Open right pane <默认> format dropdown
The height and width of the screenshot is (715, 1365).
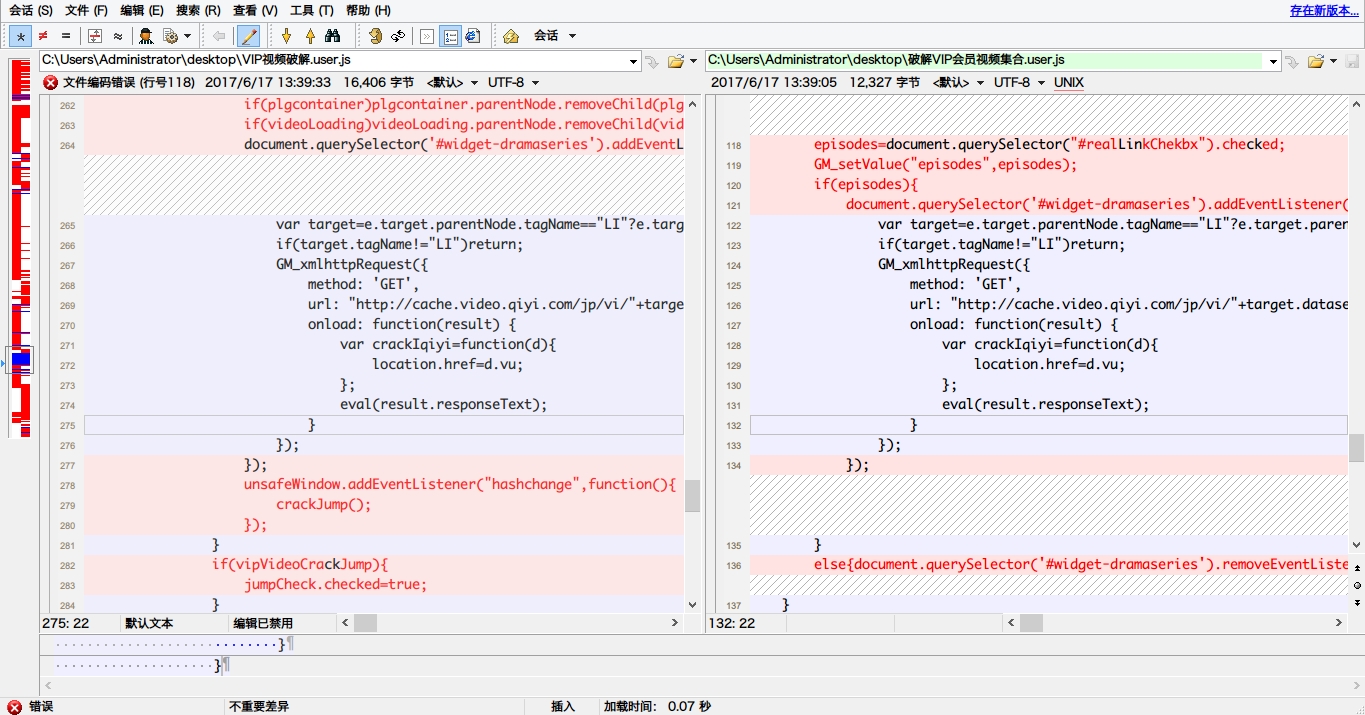(x=958, y=82)
